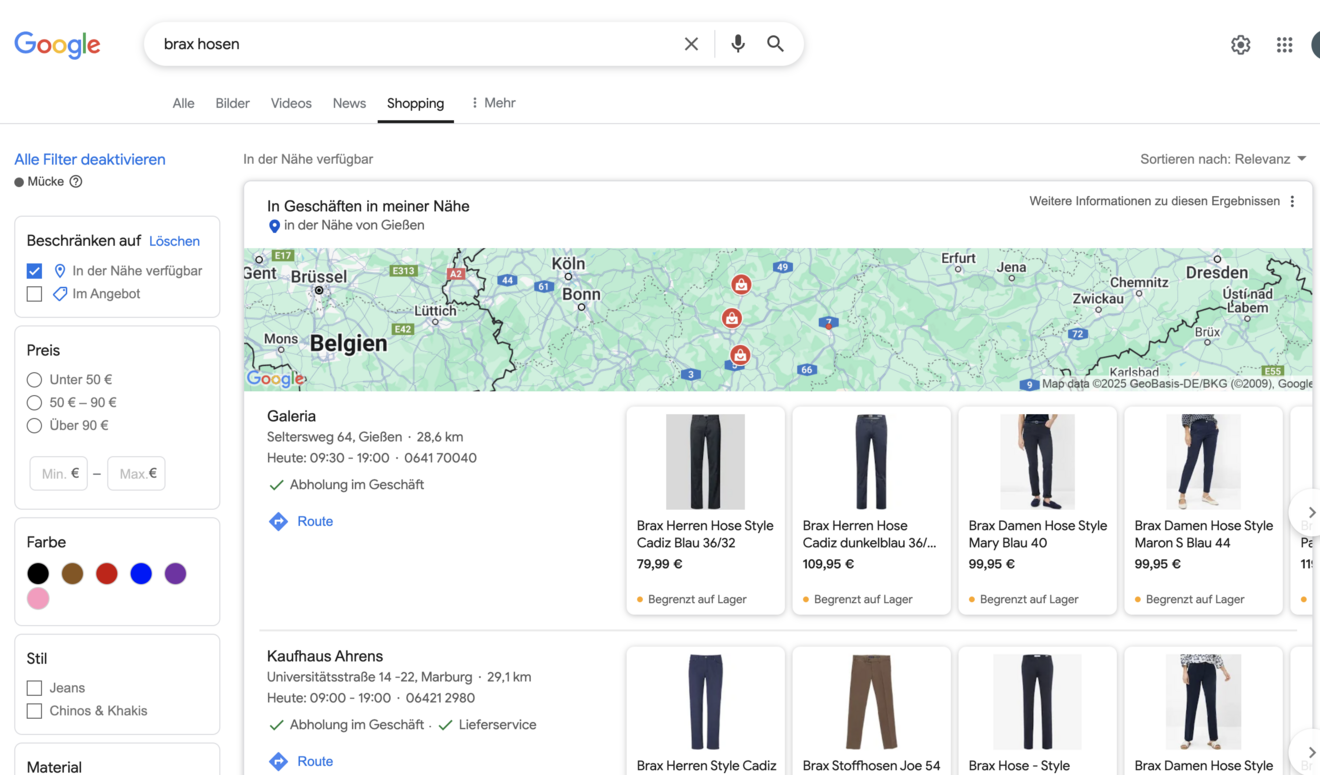Open Brax Damen Hose Style Mary Blau 40

pyautogui.click(x=1037, y=510)
